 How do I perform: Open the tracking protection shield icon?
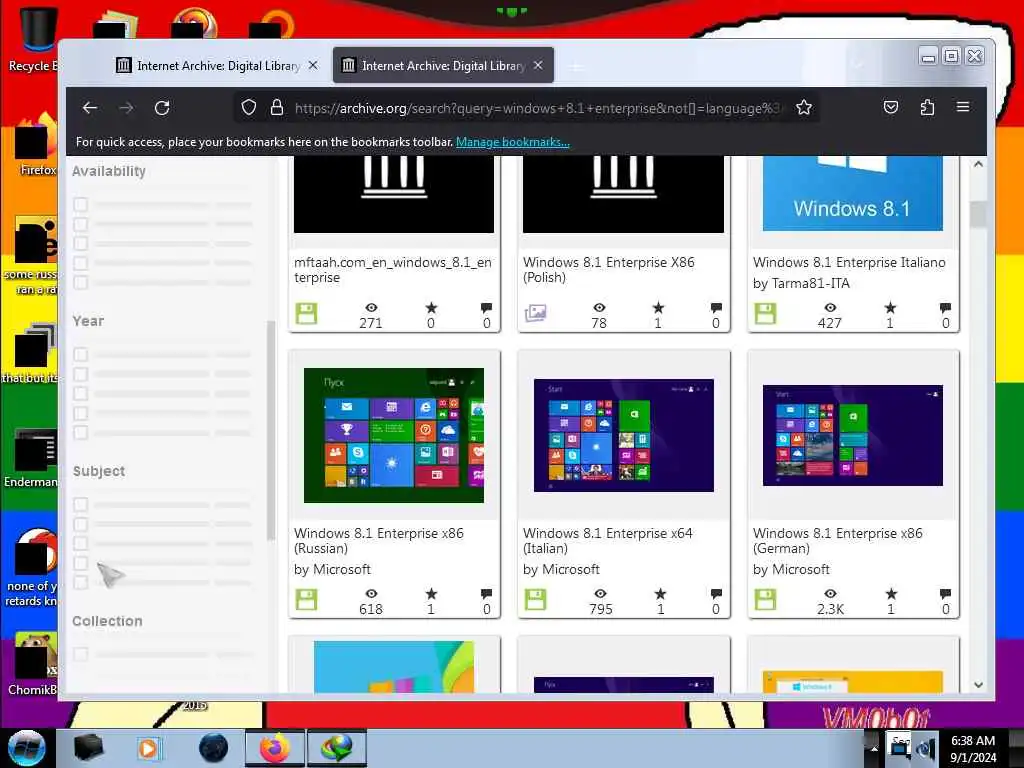coord(249,108)
